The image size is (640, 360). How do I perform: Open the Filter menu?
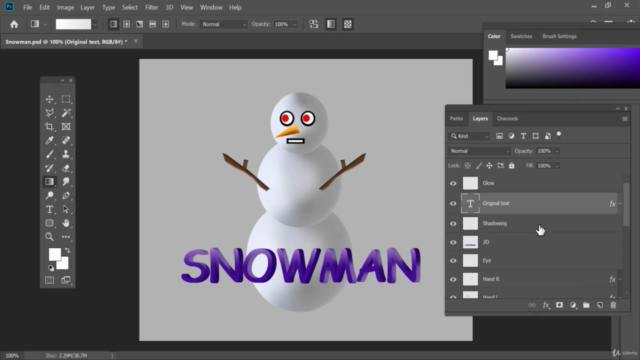151,7
